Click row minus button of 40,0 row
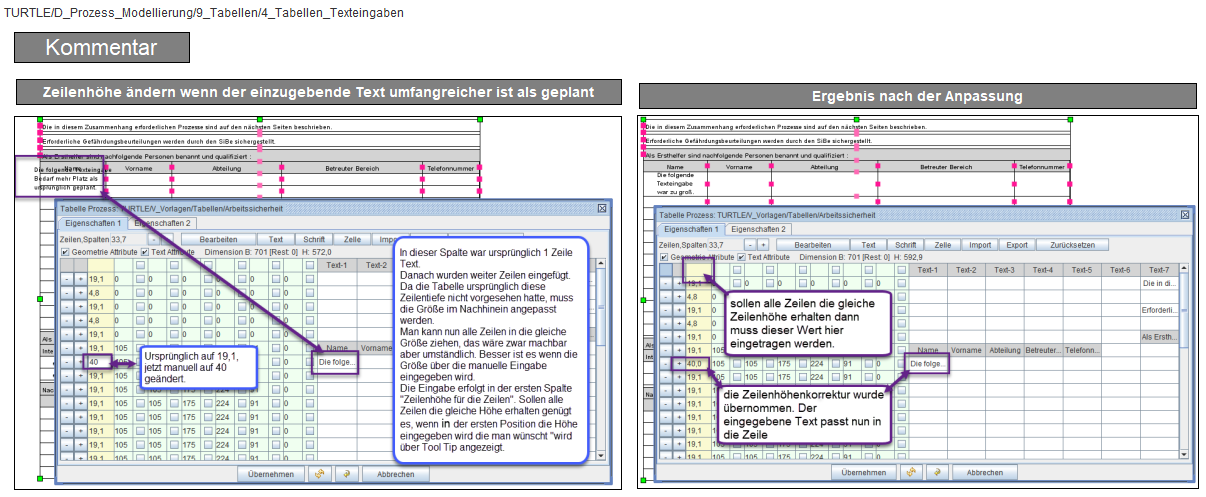The image size is (1206, 497). click(665, 364)
